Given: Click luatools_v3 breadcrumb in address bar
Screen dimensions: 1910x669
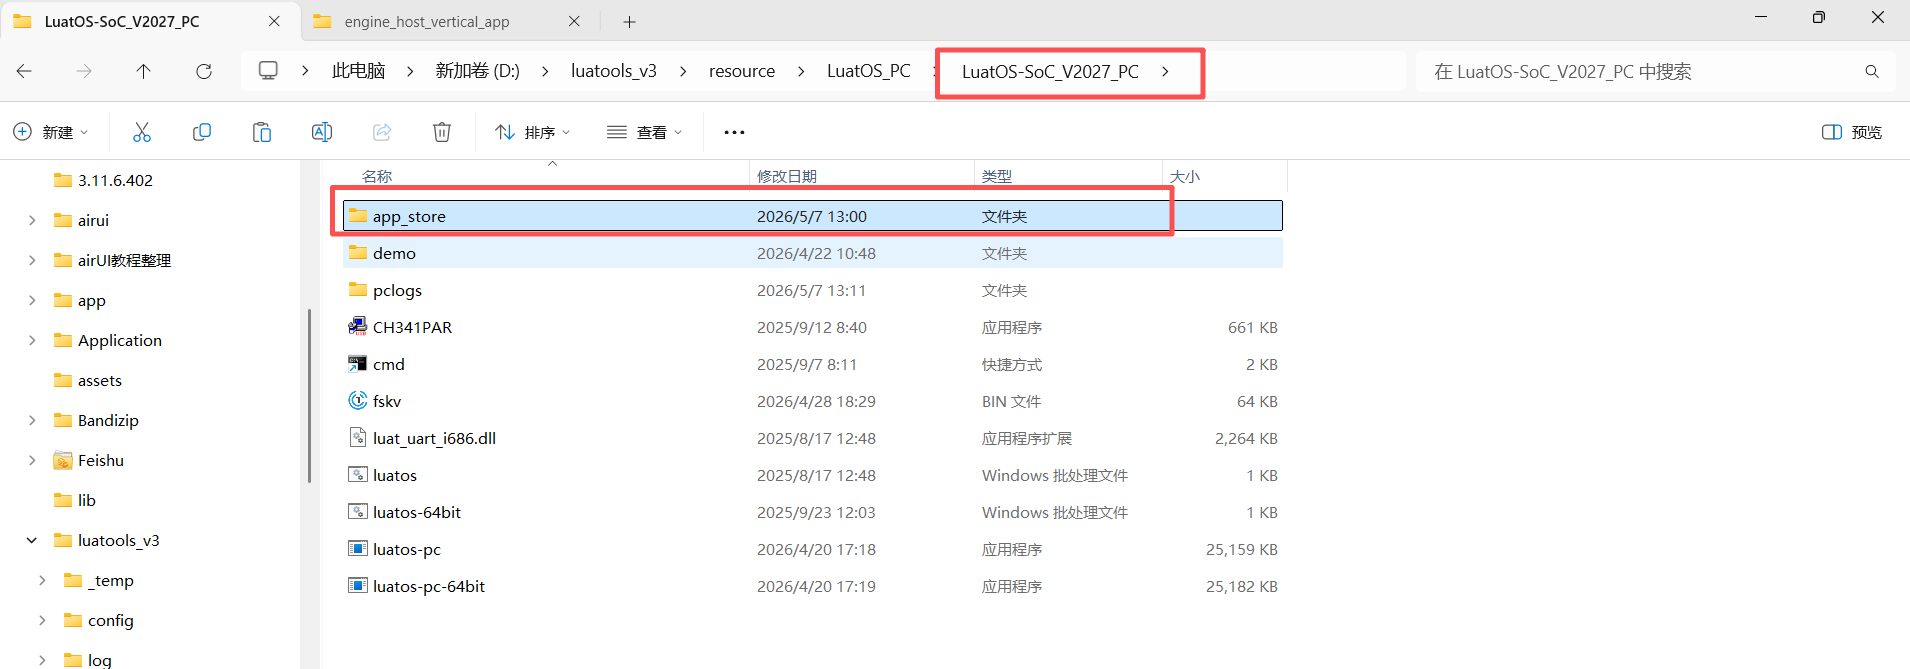Looking at the screenshot, I should point(614,71).
